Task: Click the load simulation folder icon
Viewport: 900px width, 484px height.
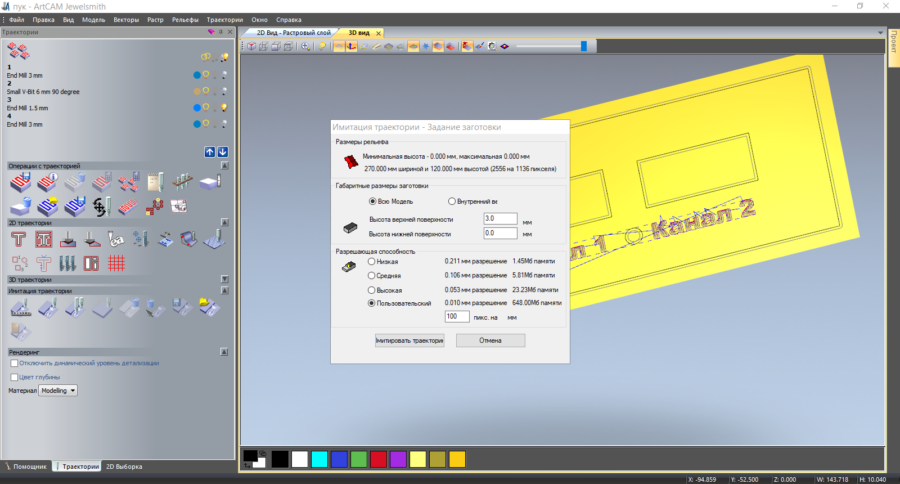Action: [210, 308]
